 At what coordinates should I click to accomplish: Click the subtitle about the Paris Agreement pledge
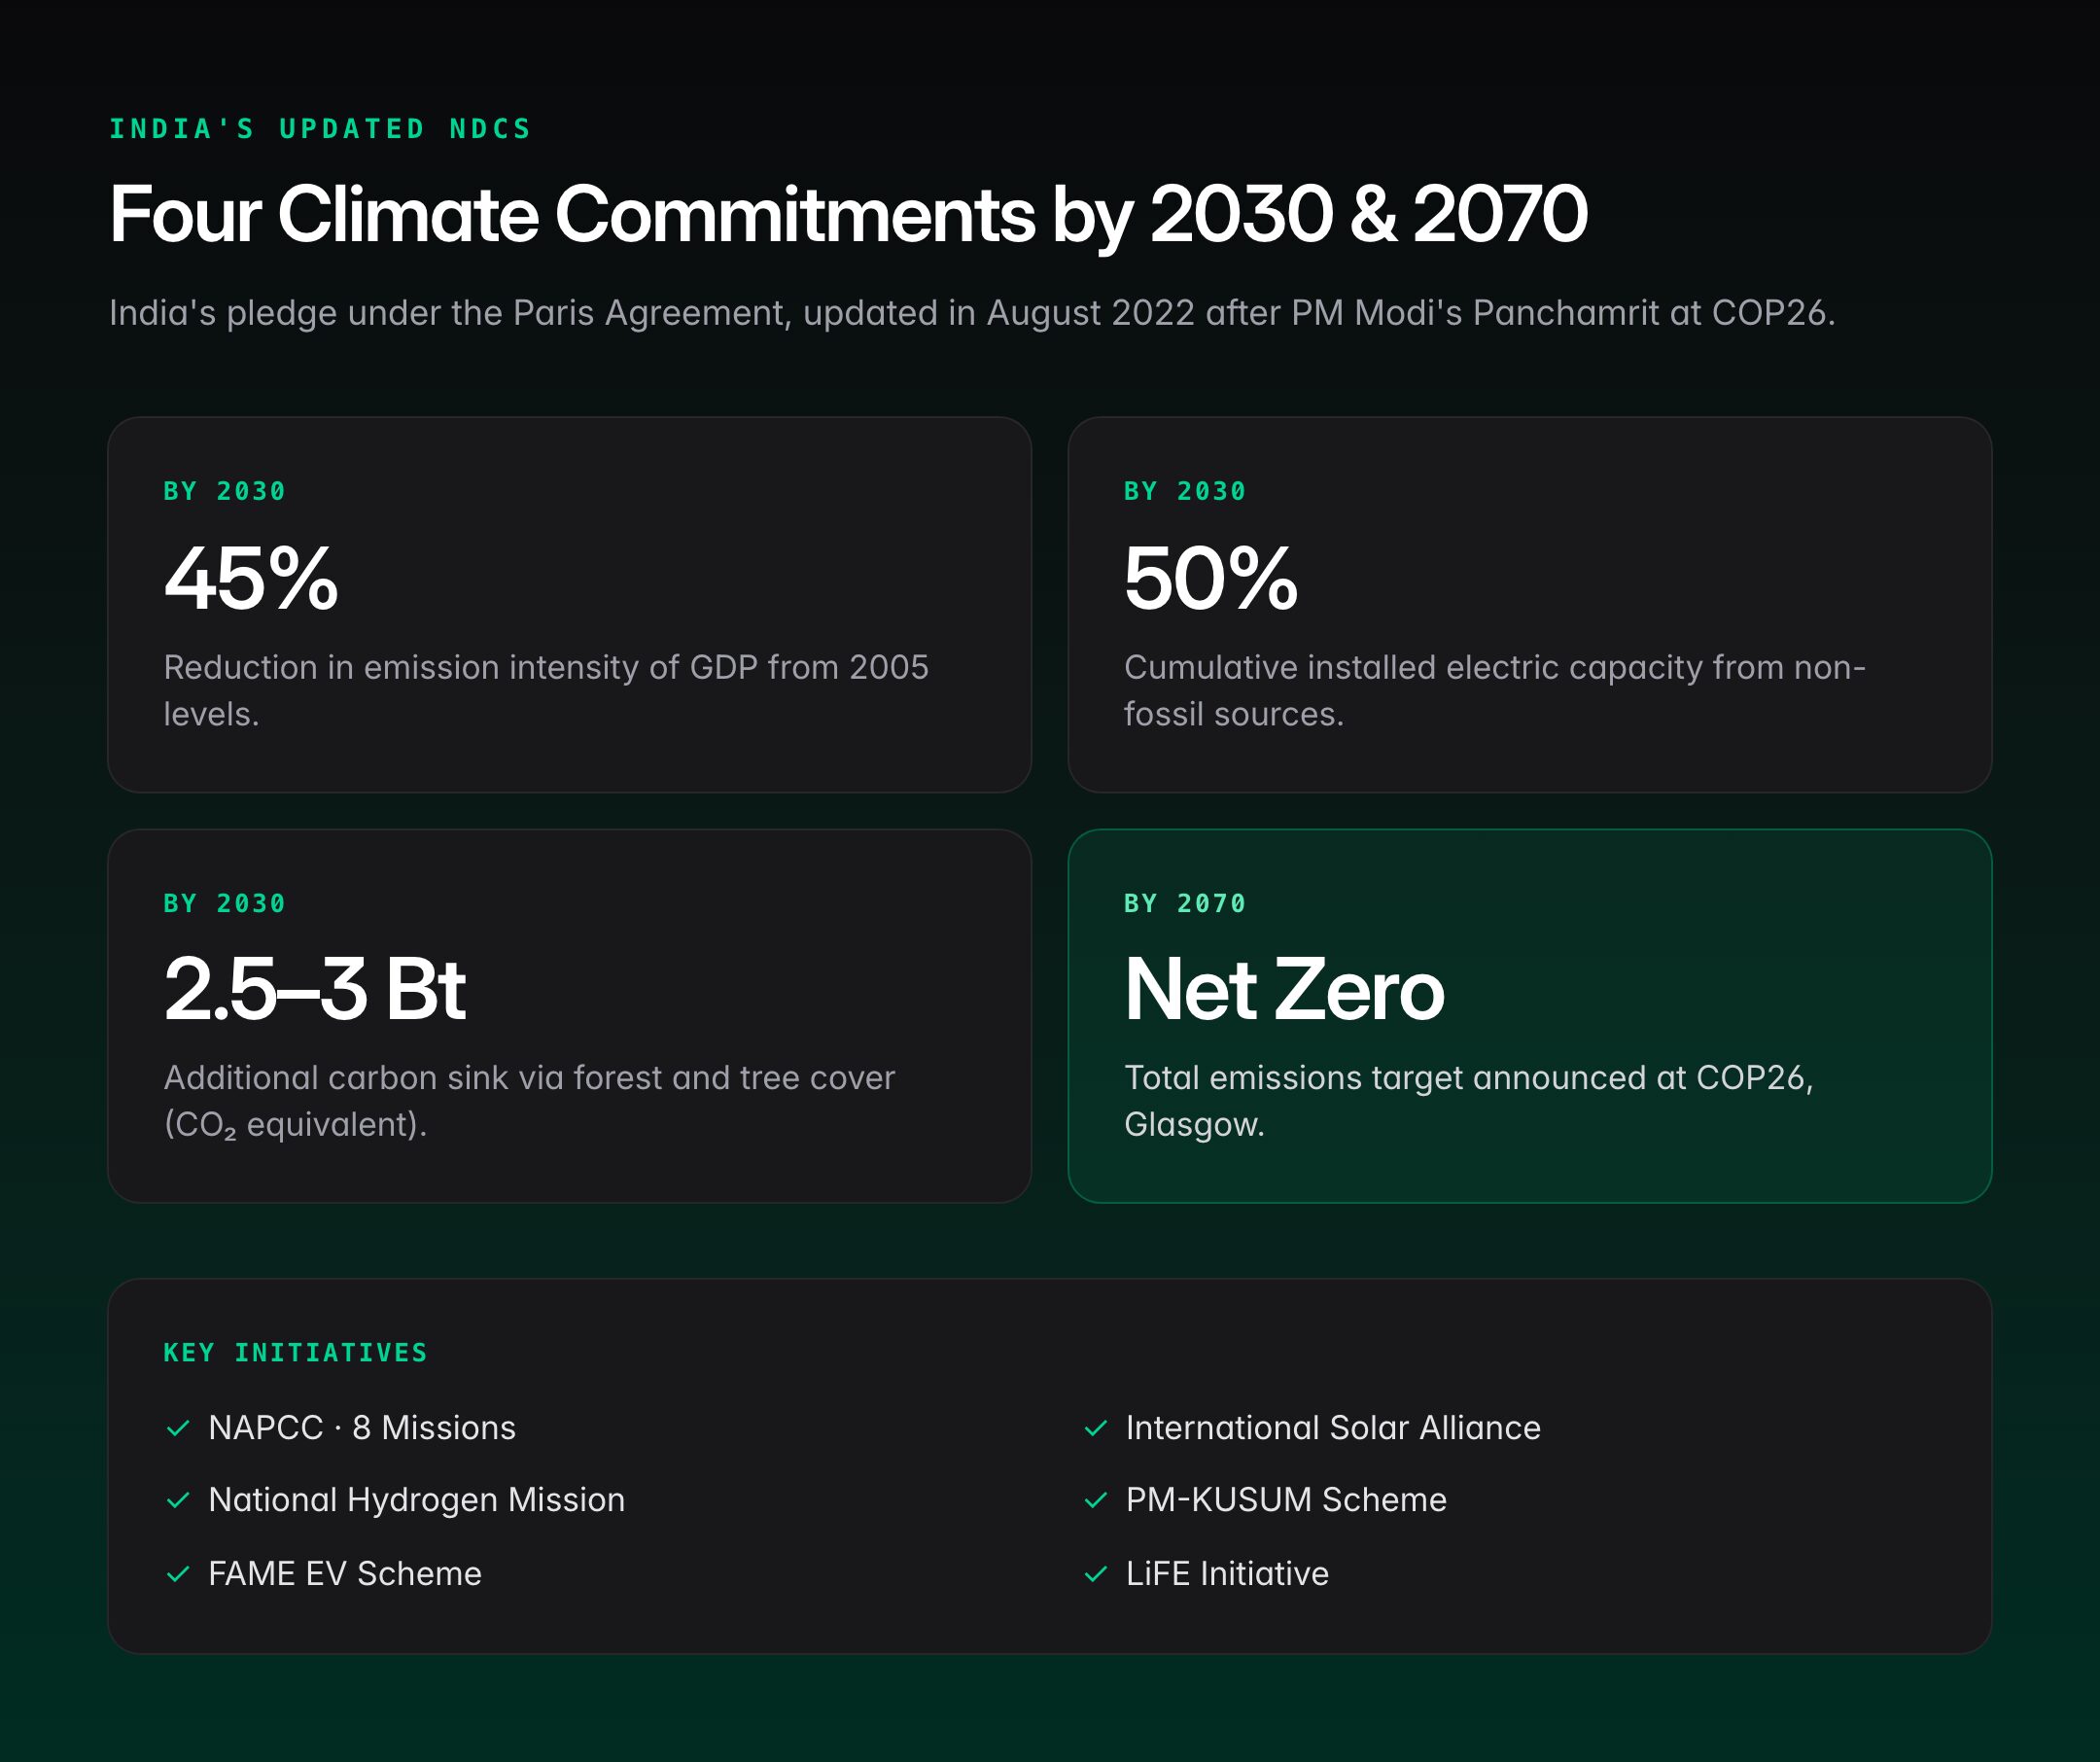pyautogui.click(x=972, y=313)
